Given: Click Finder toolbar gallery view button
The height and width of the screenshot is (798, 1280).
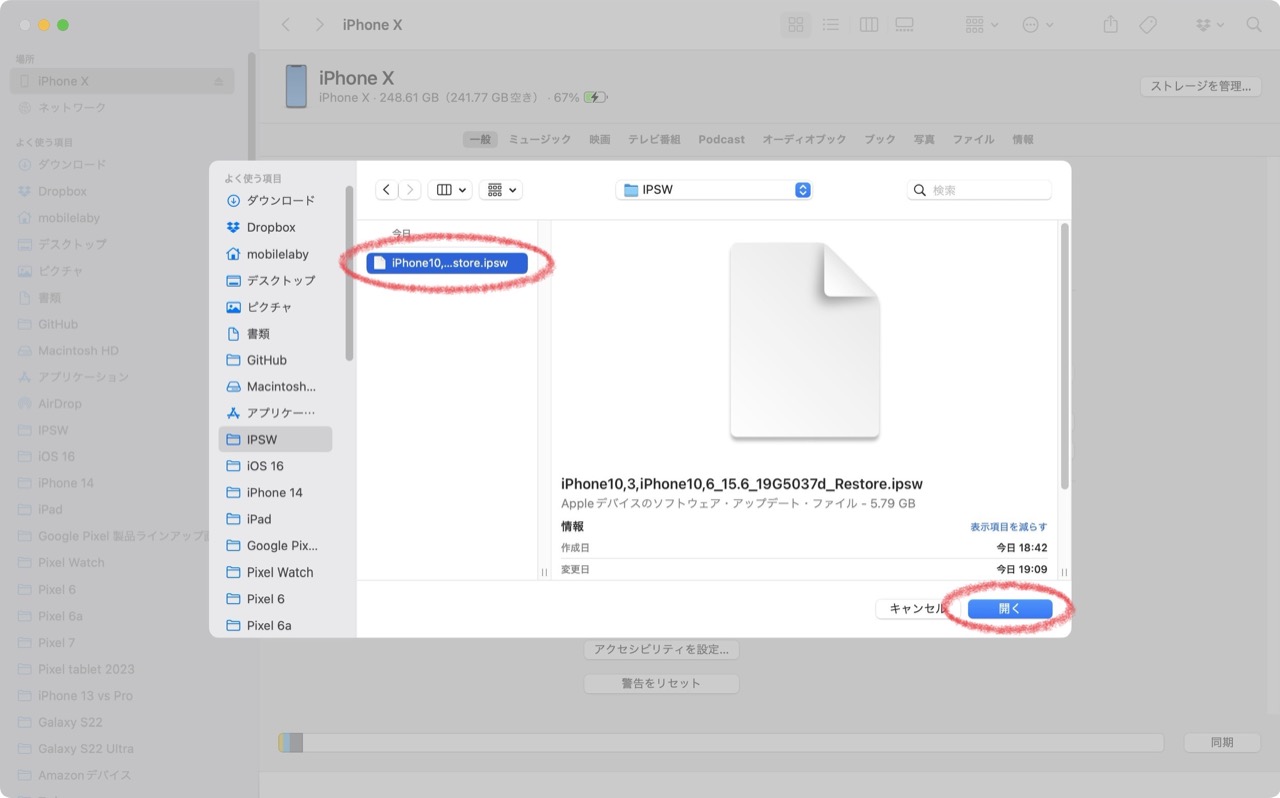Looking at the screenshot, I should pyautogui.click(x=904, y=25).
